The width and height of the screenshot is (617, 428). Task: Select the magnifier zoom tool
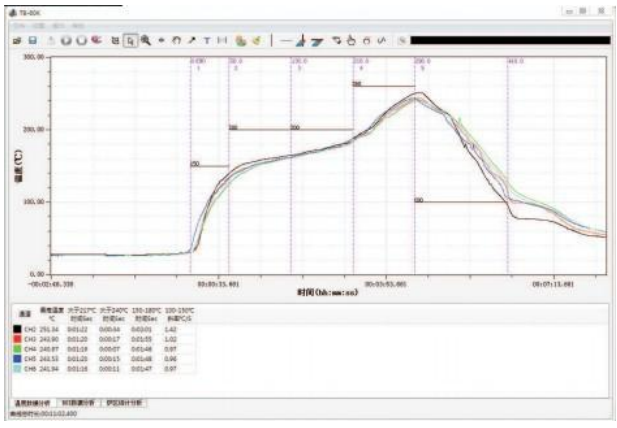point(146,41)
